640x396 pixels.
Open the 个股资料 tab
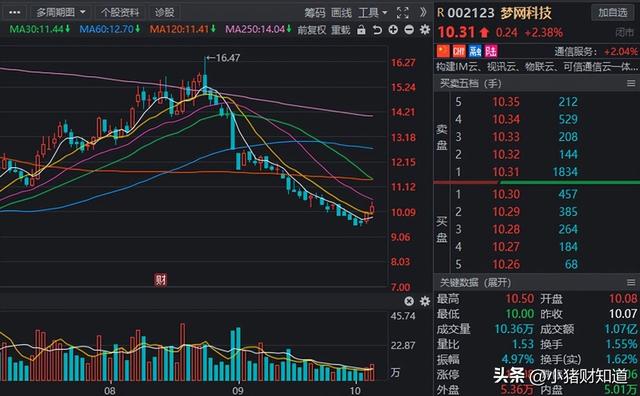click(120, 13)
